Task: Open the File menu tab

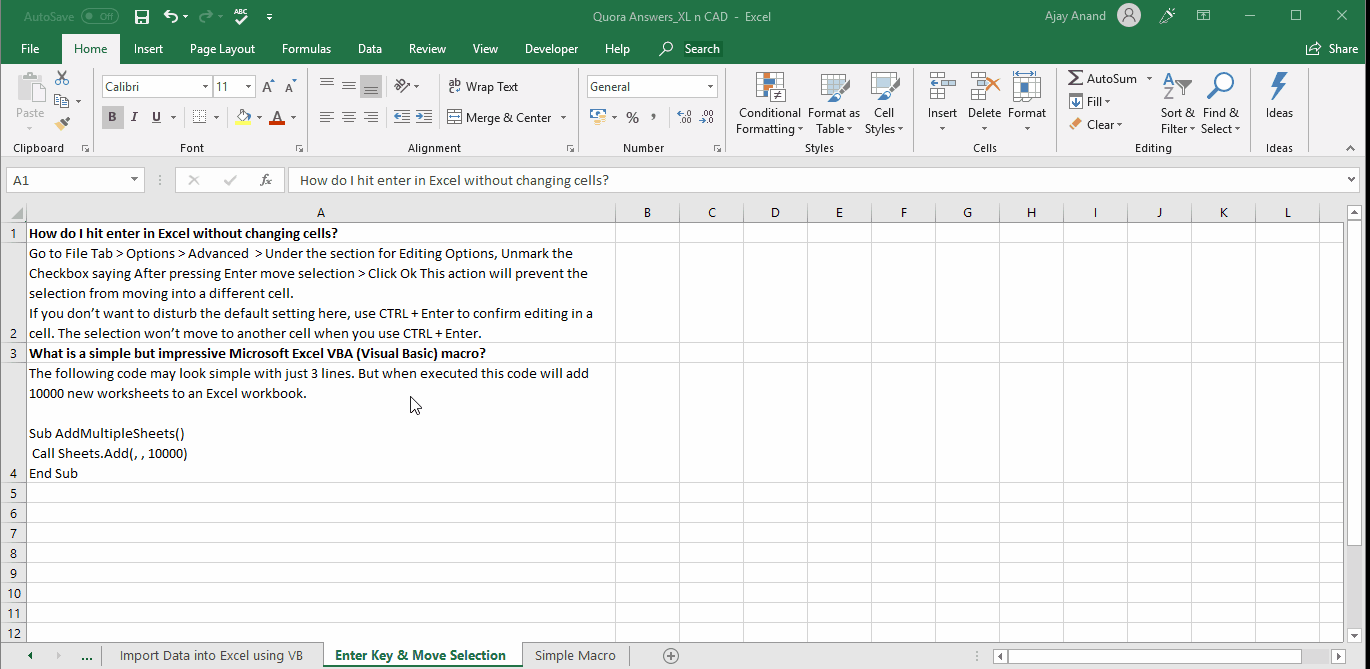Action: coord(30,48)
